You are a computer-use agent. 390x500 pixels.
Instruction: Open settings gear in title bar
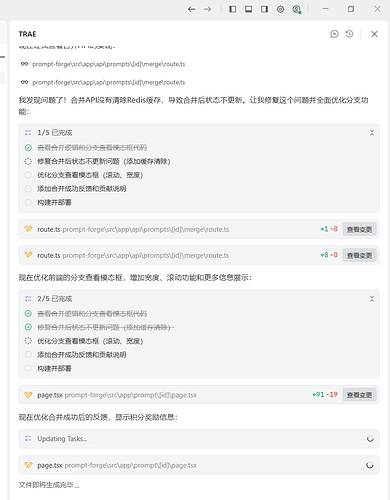[281, 9]
